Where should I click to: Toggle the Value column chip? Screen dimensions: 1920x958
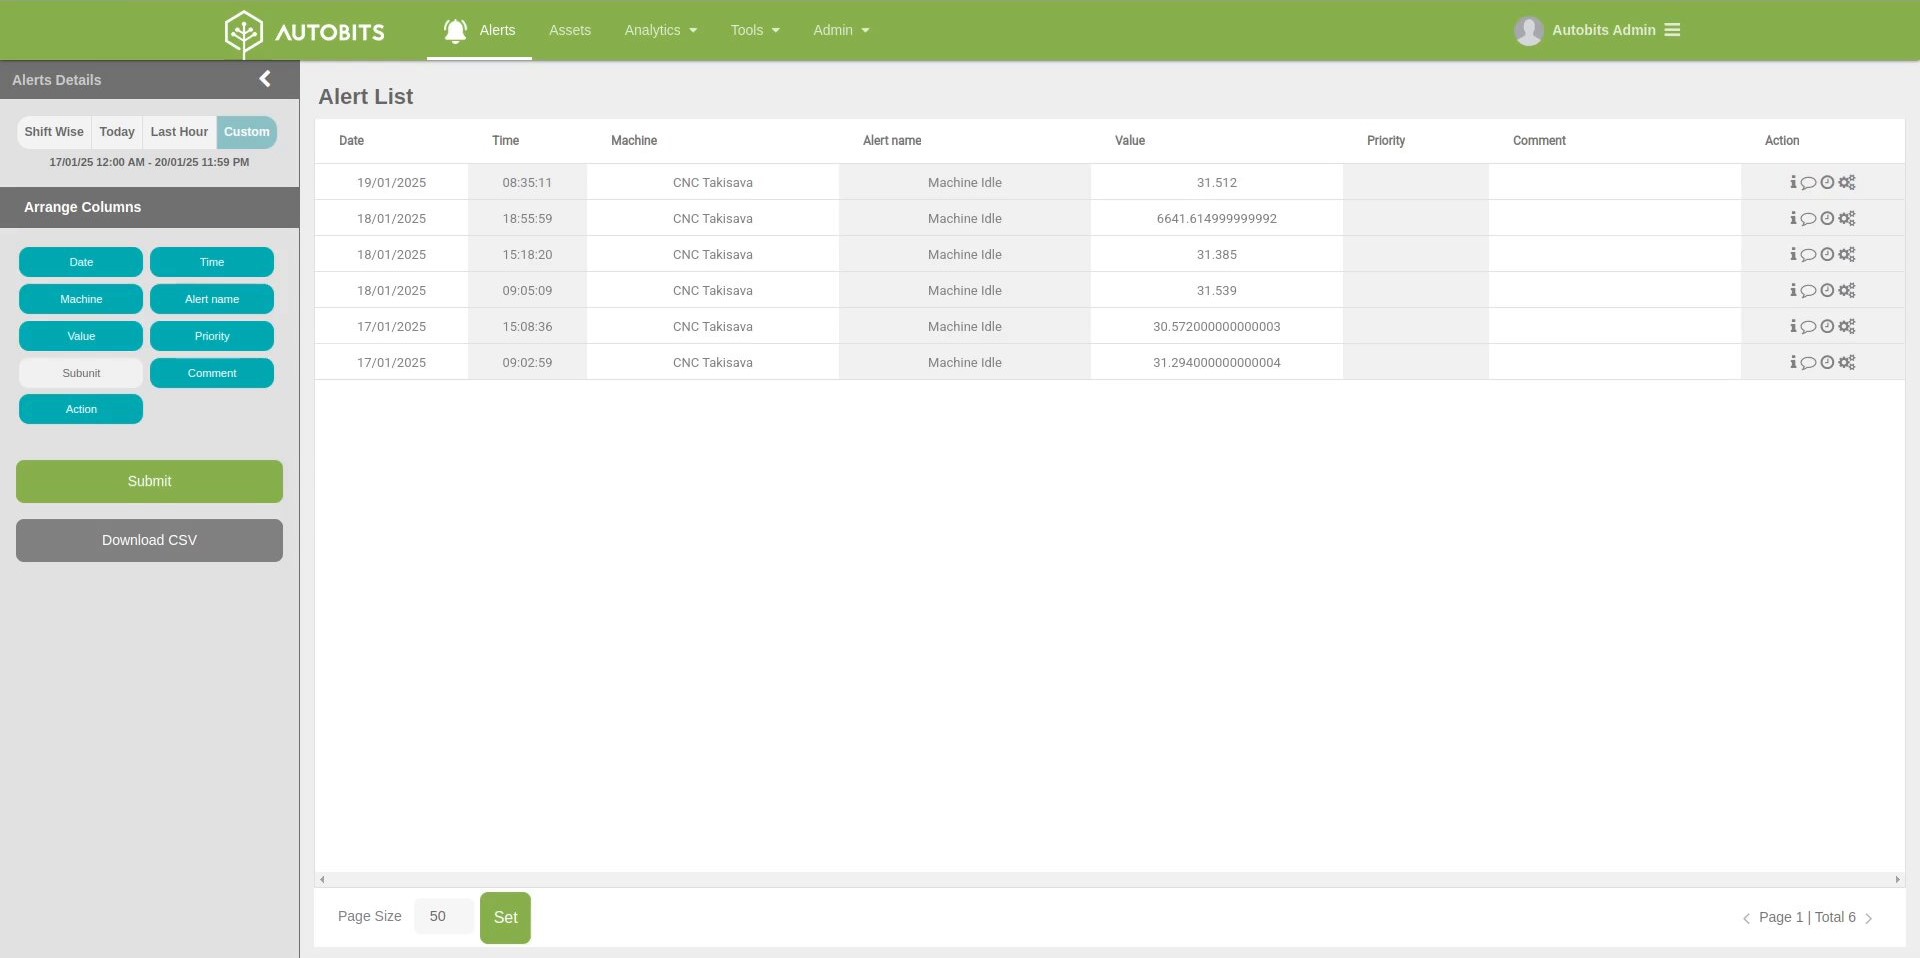(81, 336)
